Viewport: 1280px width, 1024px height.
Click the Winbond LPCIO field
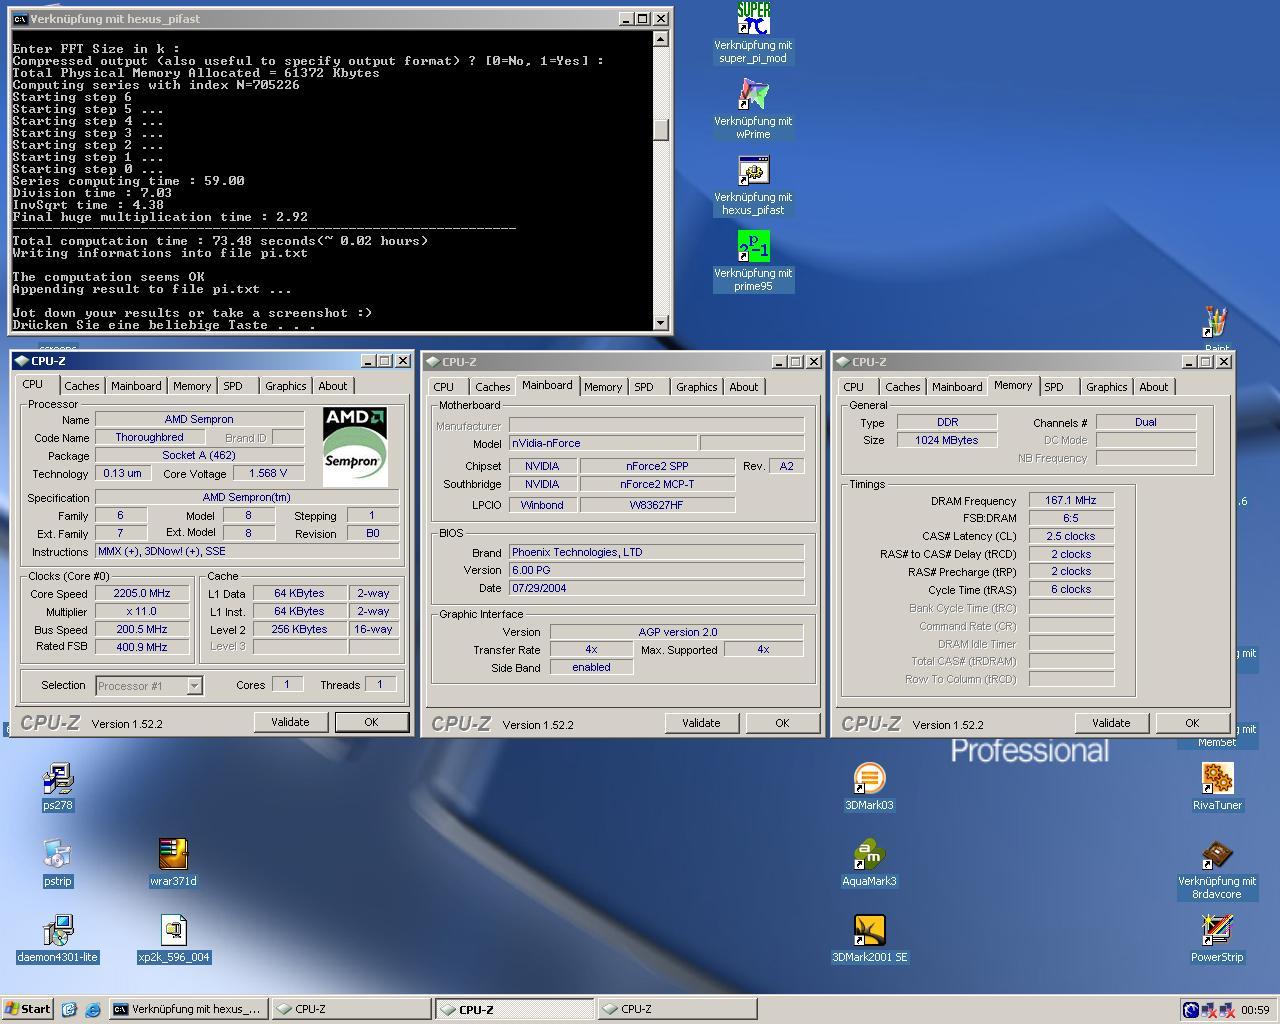pos(542,505)
